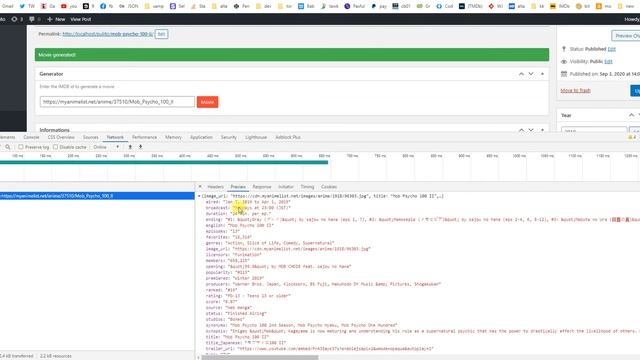Image resolution: width=640 pixels, height=360 pixels.
Task: Click the import HAR upload arrow icon
Action: point(130,147)
